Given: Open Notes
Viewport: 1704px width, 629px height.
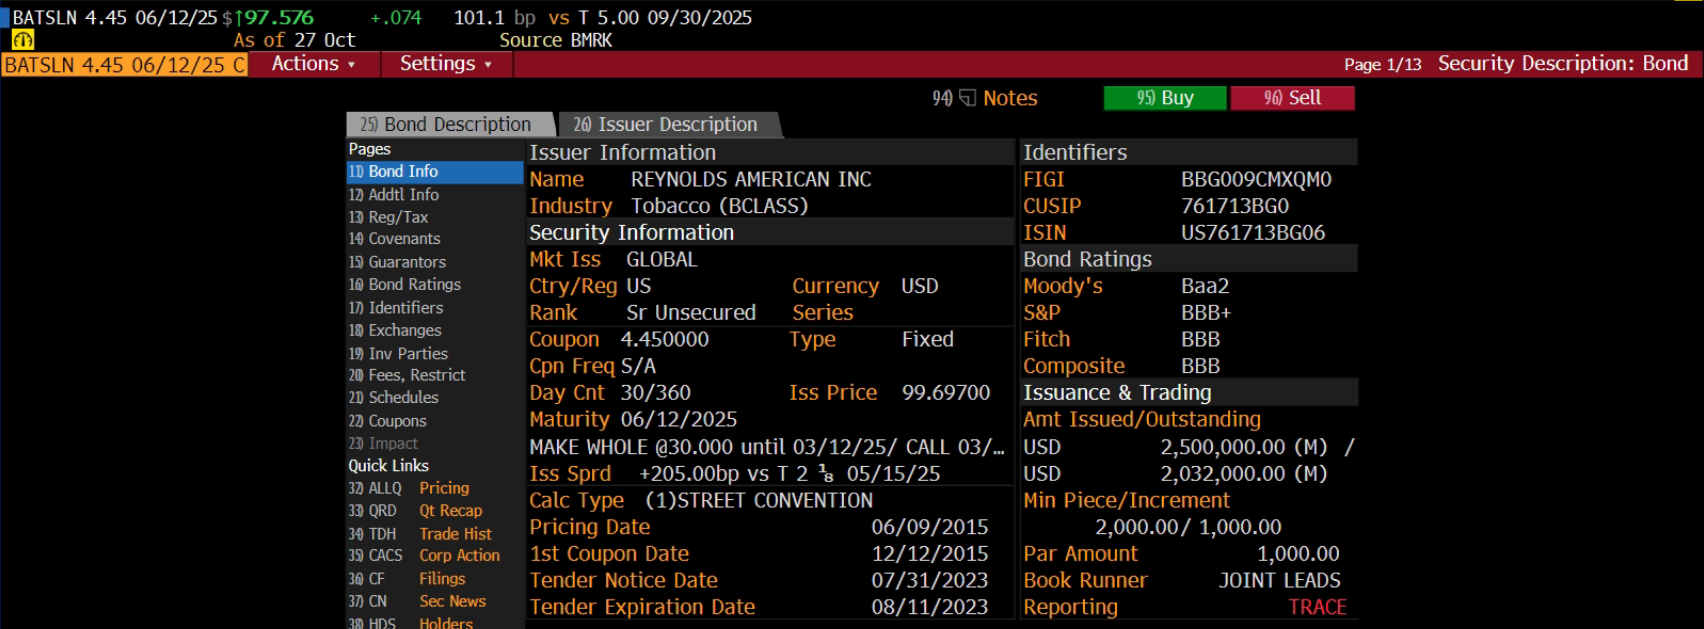Looking at the screenshot, I should [1010, 98].
